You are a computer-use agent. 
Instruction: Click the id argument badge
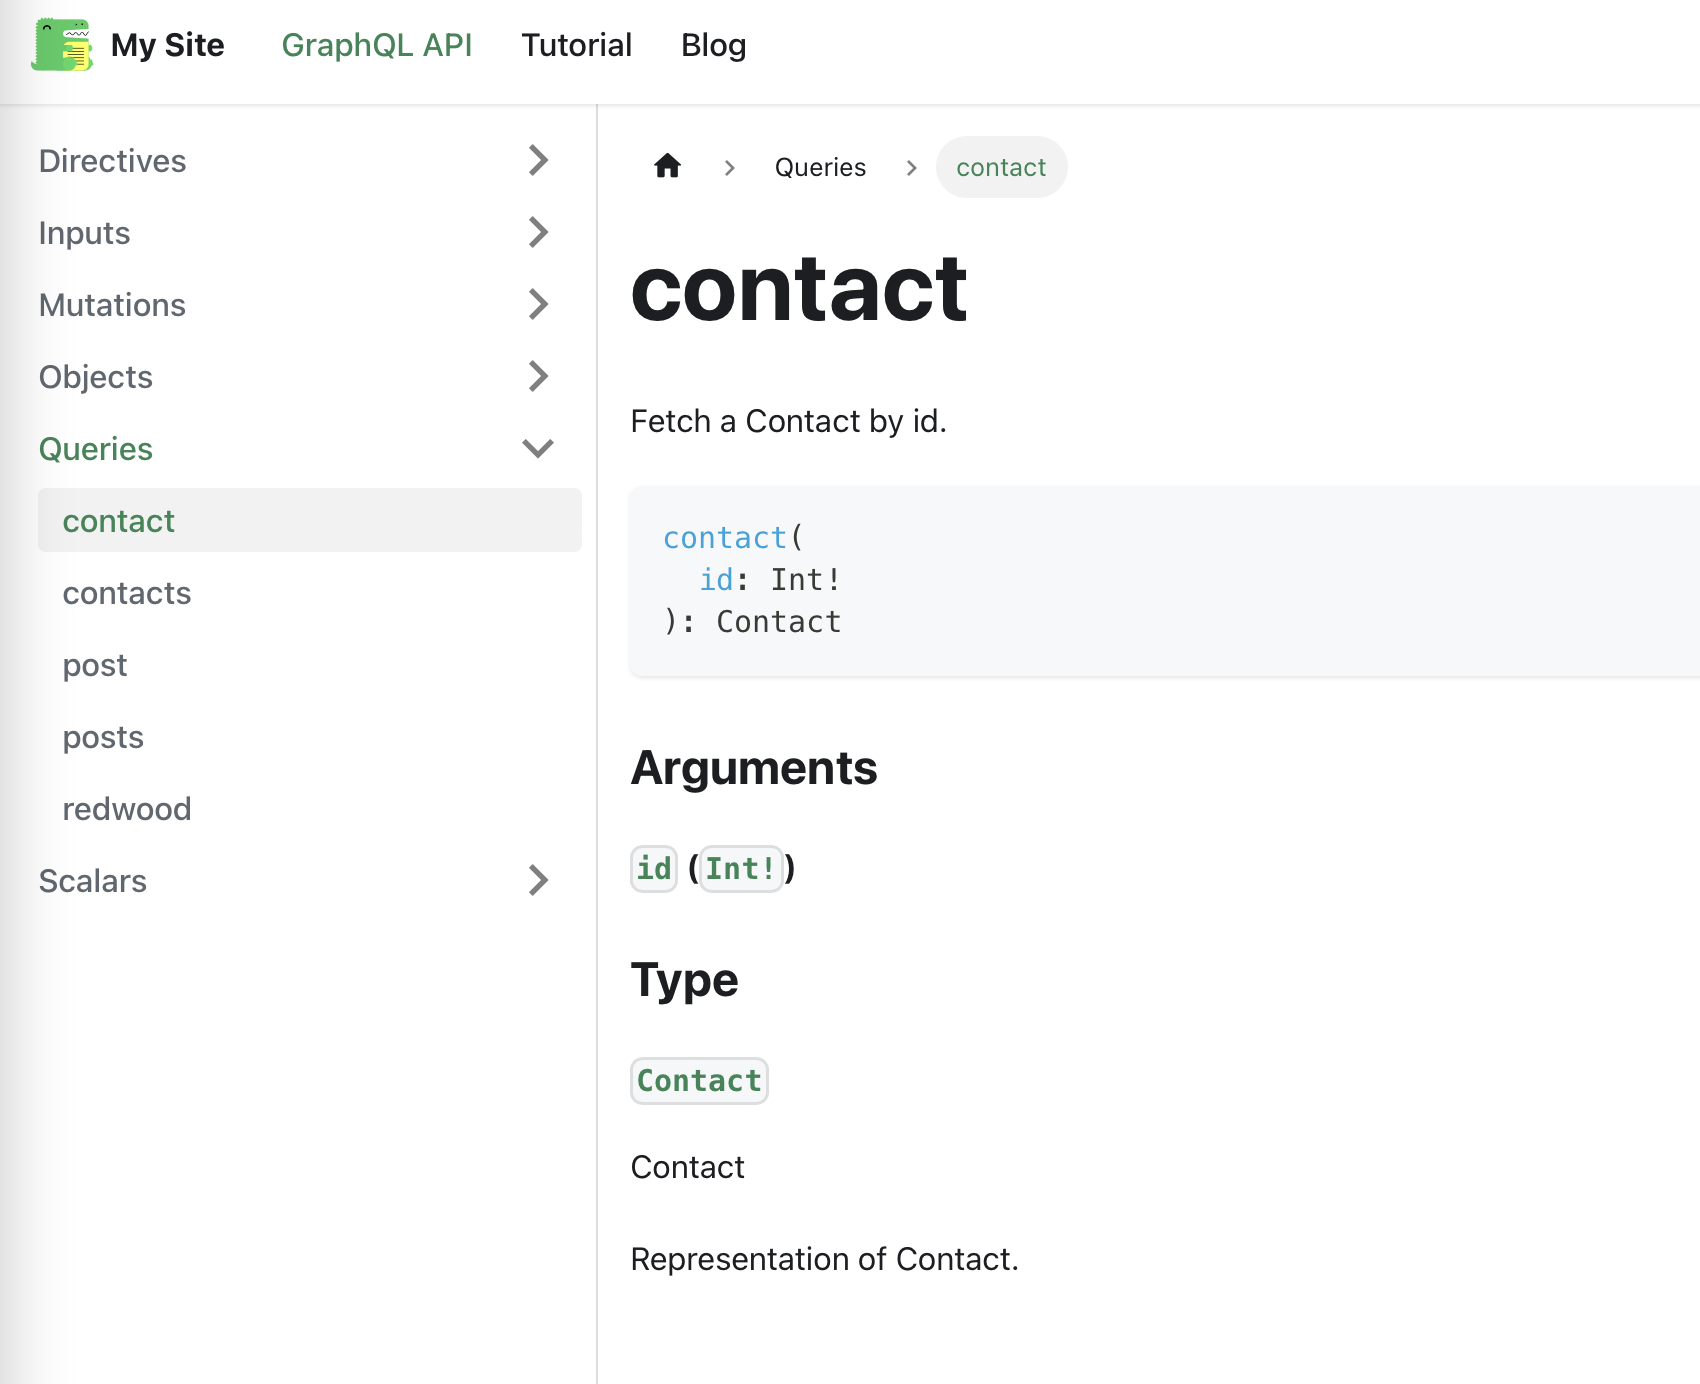point(653,868)
